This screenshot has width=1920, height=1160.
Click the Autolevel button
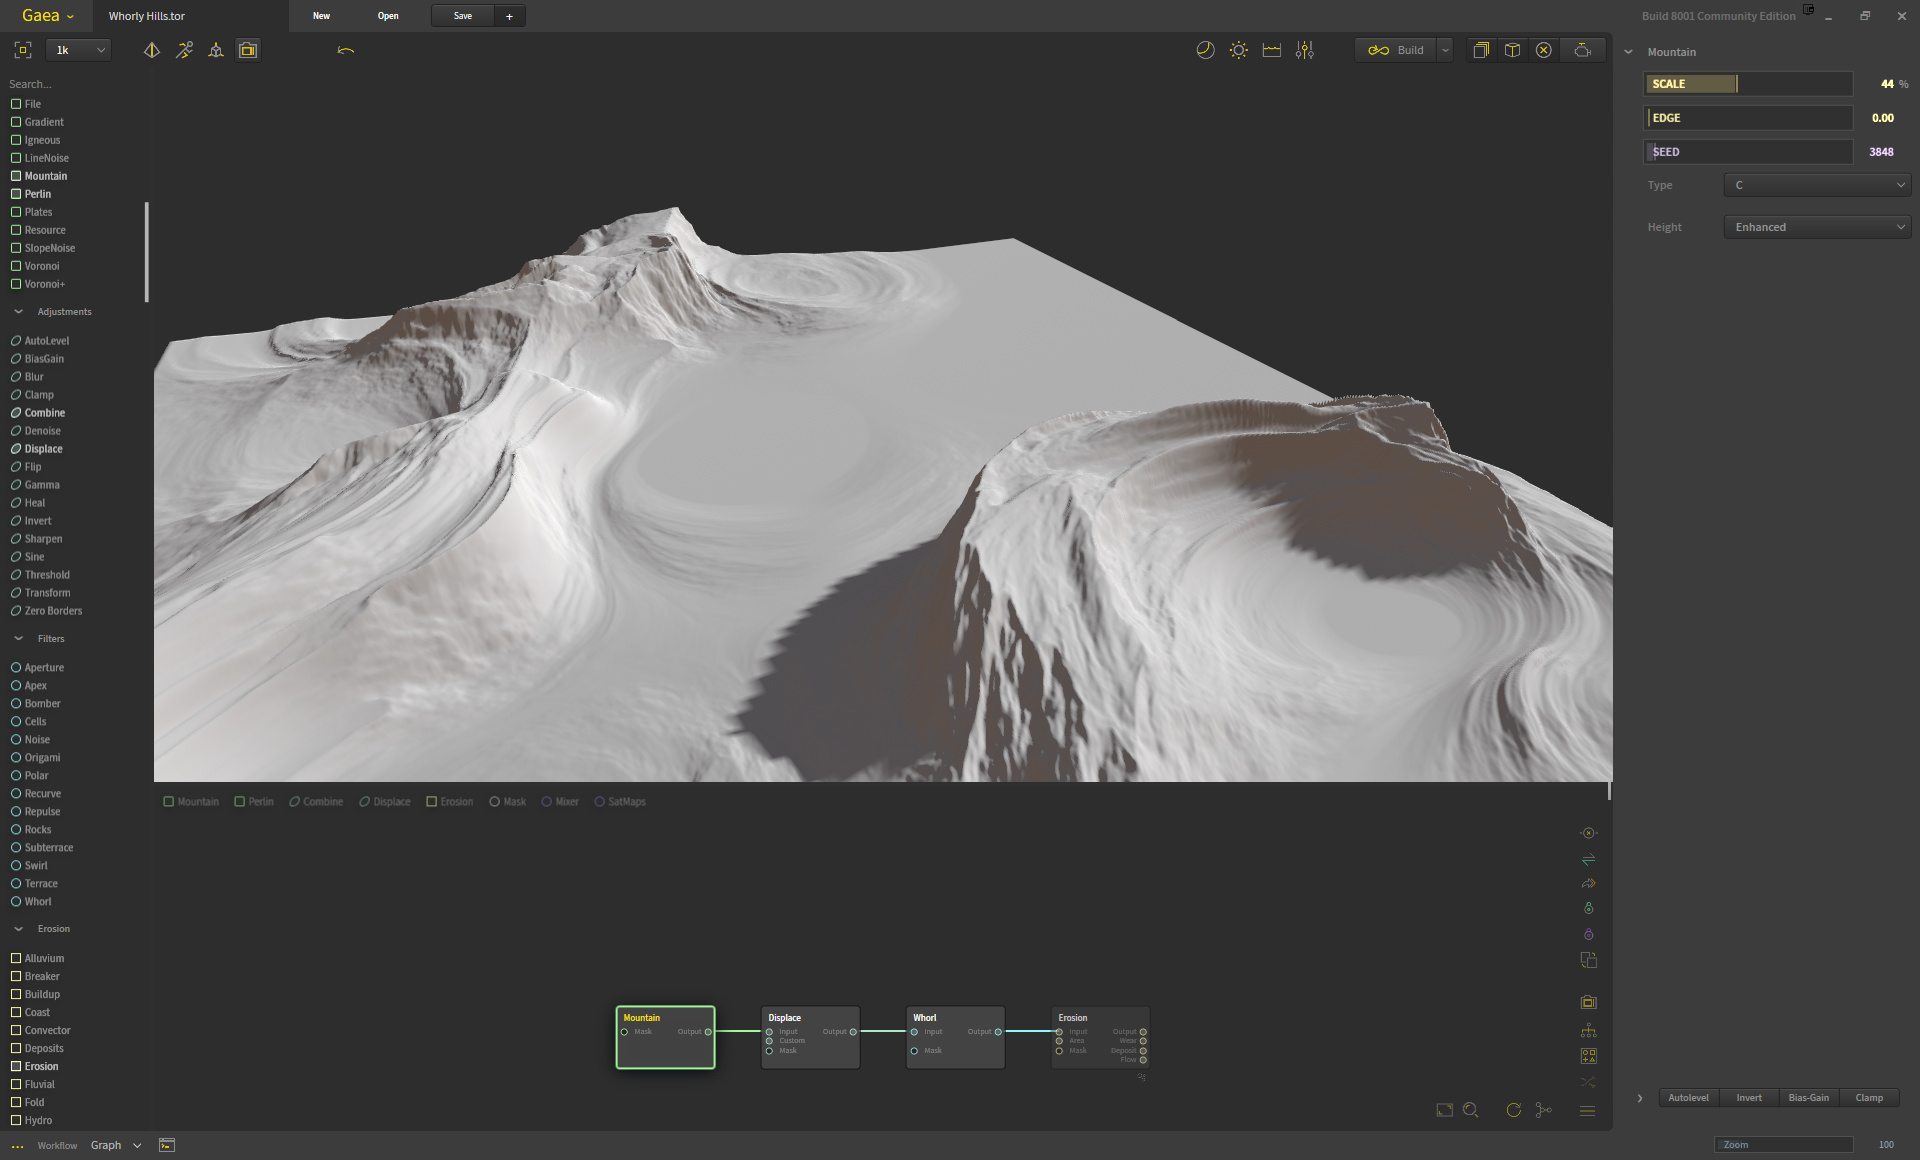1688,1098
